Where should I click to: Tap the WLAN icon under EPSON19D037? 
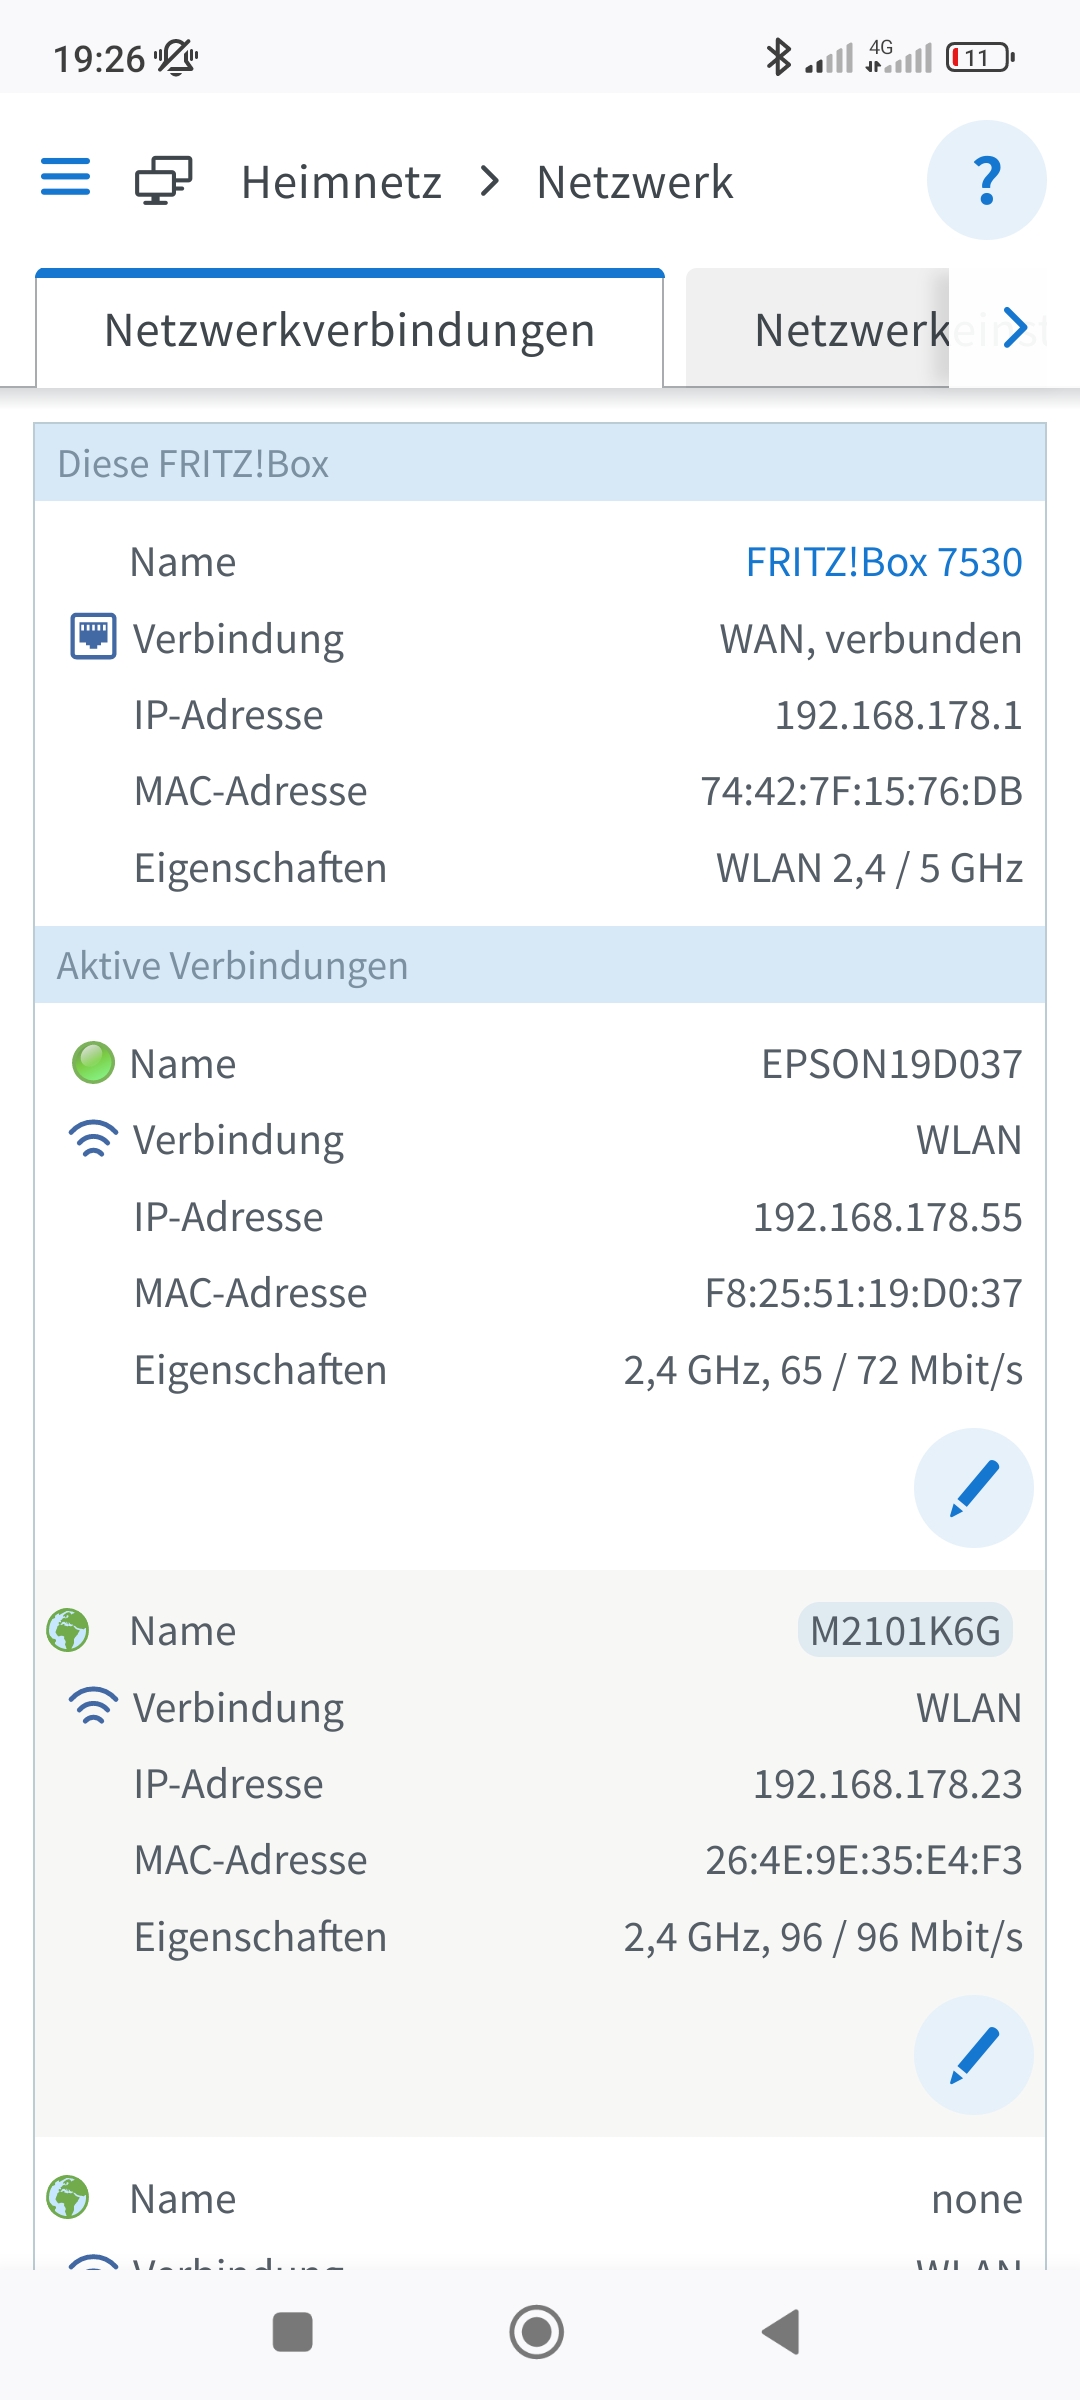pyautogui.click(x=93, y=1140)
